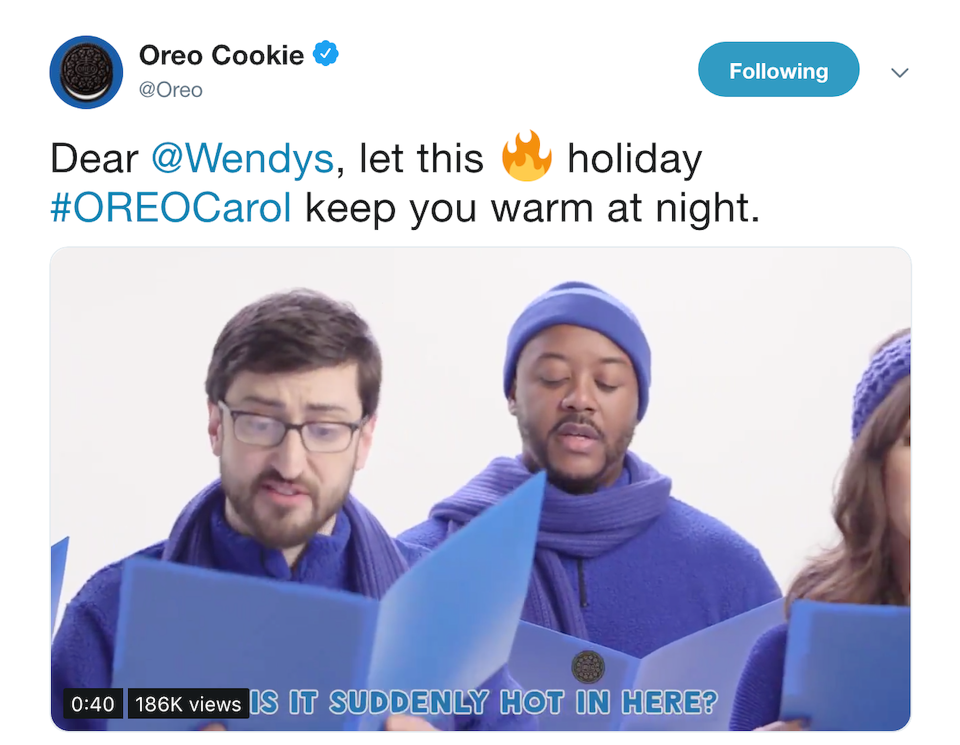This screenshot has height=745, width=960.
Task: Open the Oreo Cookie display name
Action: point(222,55)
